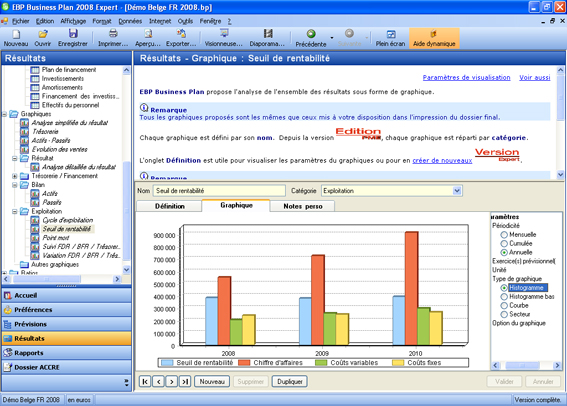The image size is (567, 406).
Task: Open Dossier ACCRE navigation panel
Action: point(67,367)
